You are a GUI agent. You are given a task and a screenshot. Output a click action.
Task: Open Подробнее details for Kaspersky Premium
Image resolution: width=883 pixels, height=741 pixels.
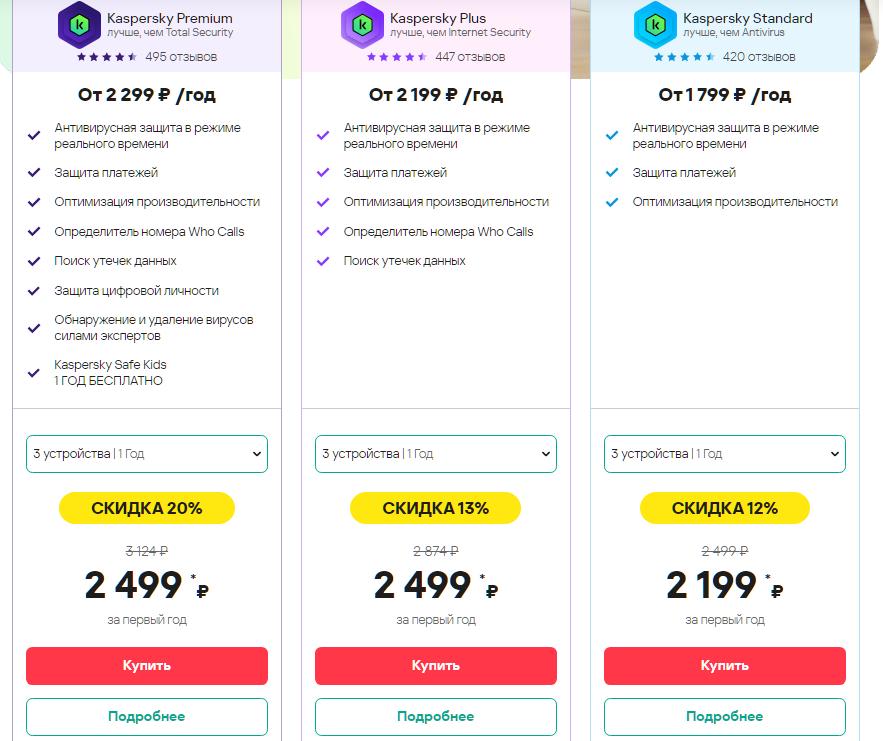tap(147, 716)
